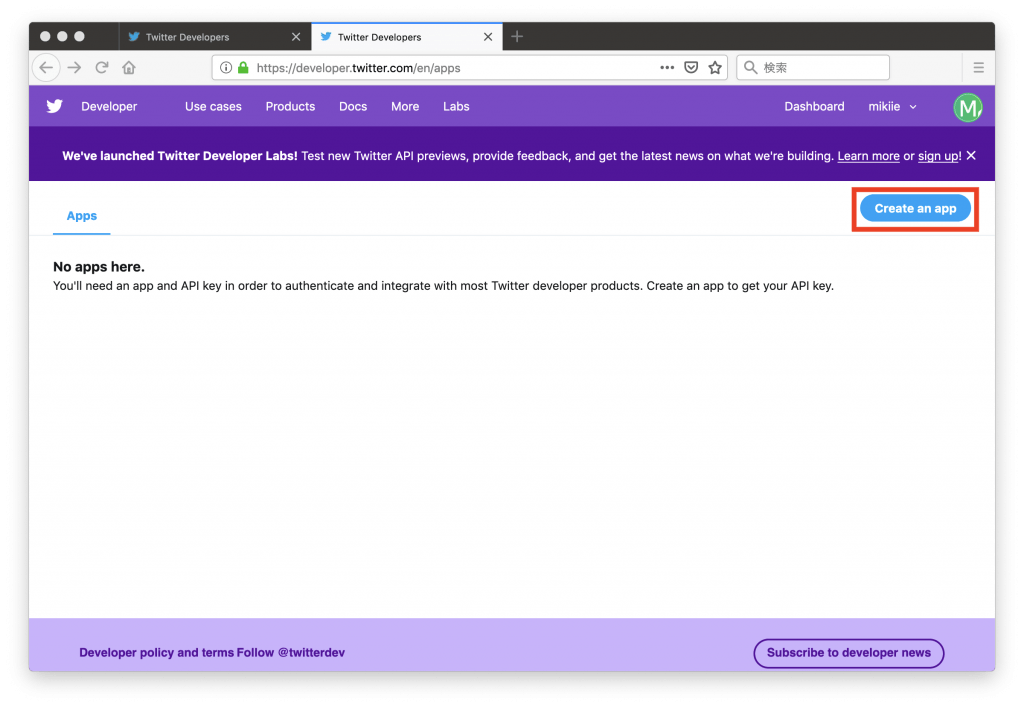Save page to Pocket icon
Image resolution: width=1024 pixels, height=707 pixels.
pyautogui.click(x=691, y=68)
